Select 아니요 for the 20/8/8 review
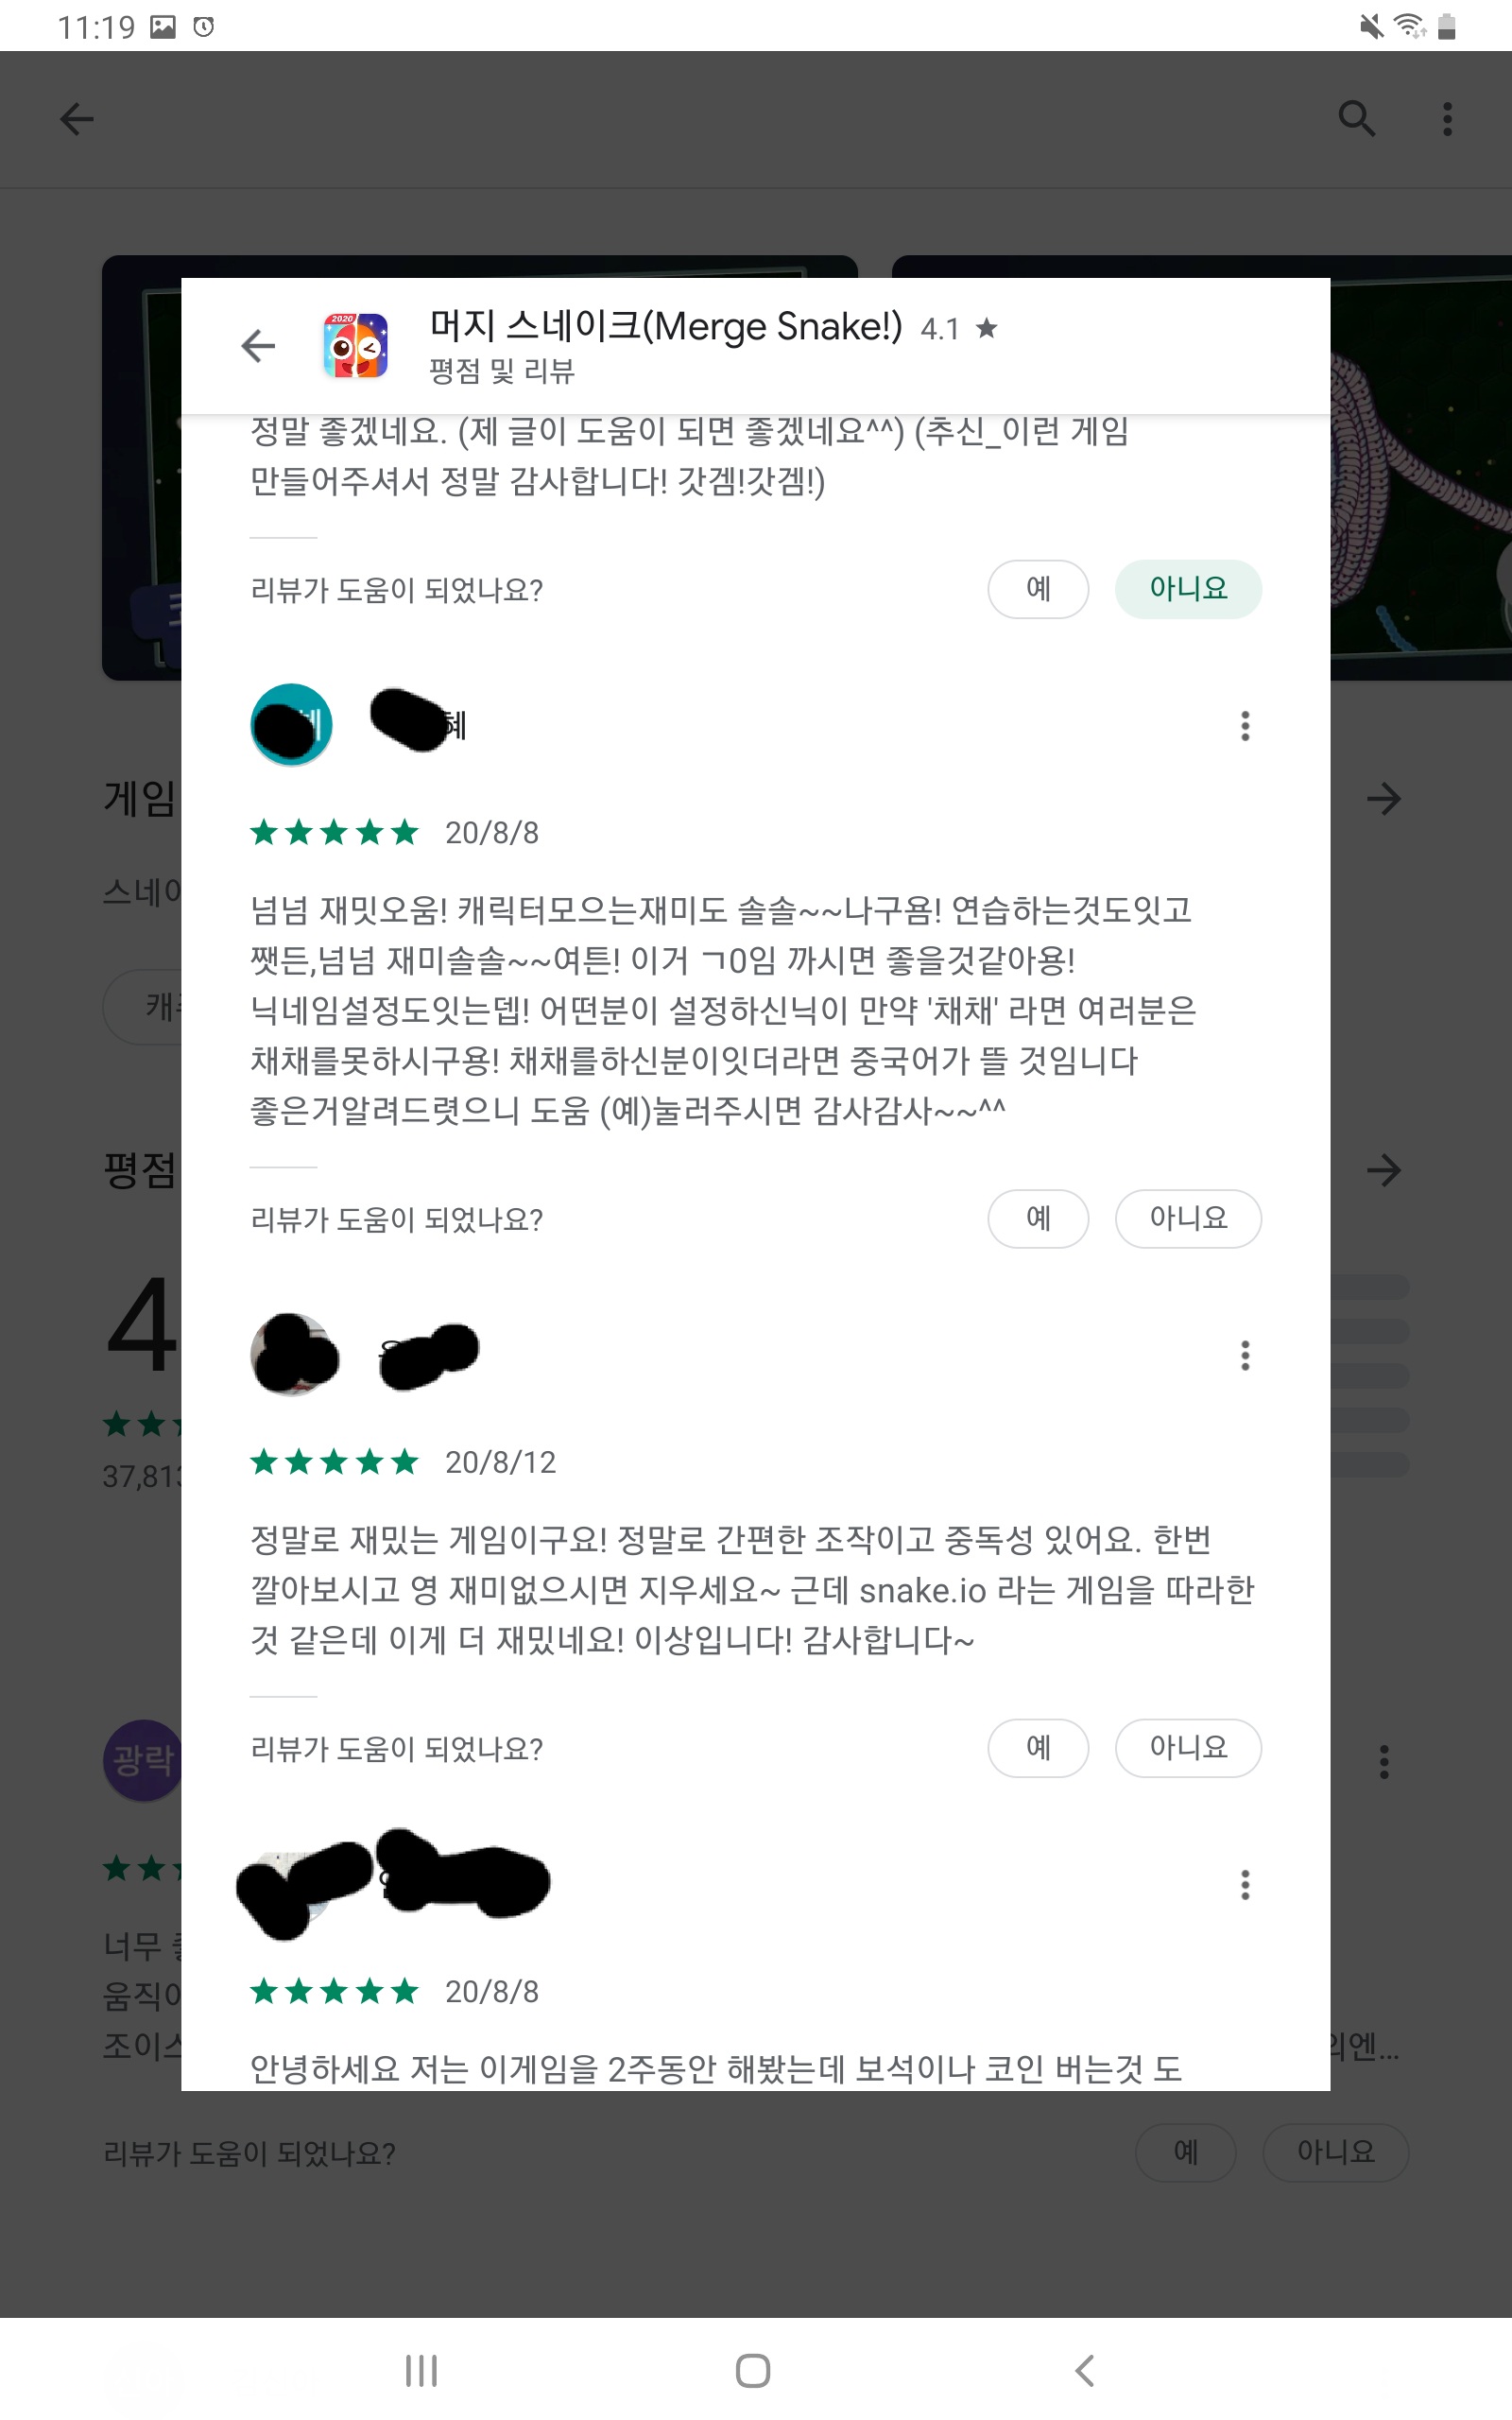This screenshot has height=2420, width=1512. (1188, 1219)
